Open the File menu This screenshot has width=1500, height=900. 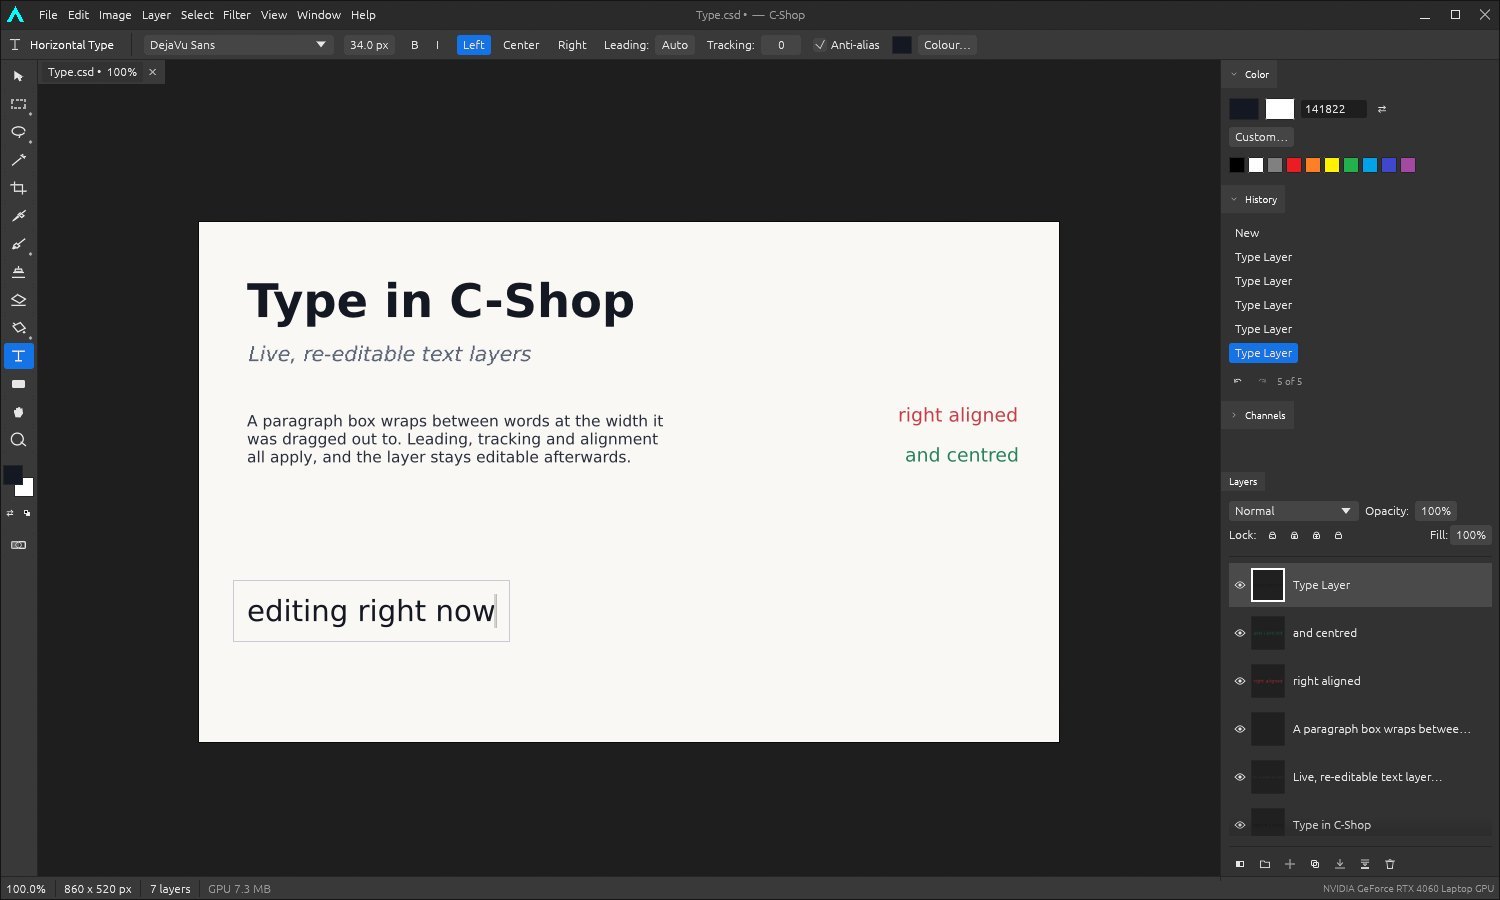48,15
